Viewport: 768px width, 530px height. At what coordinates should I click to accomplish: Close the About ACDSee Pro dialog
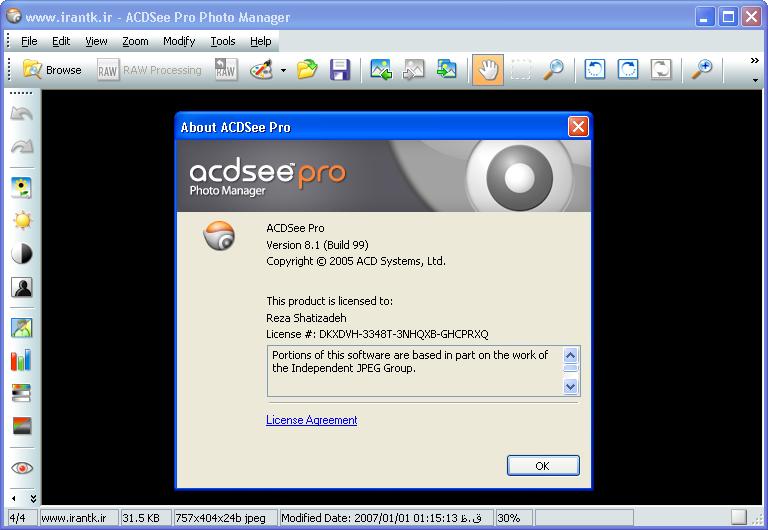[x=578, y=127]
